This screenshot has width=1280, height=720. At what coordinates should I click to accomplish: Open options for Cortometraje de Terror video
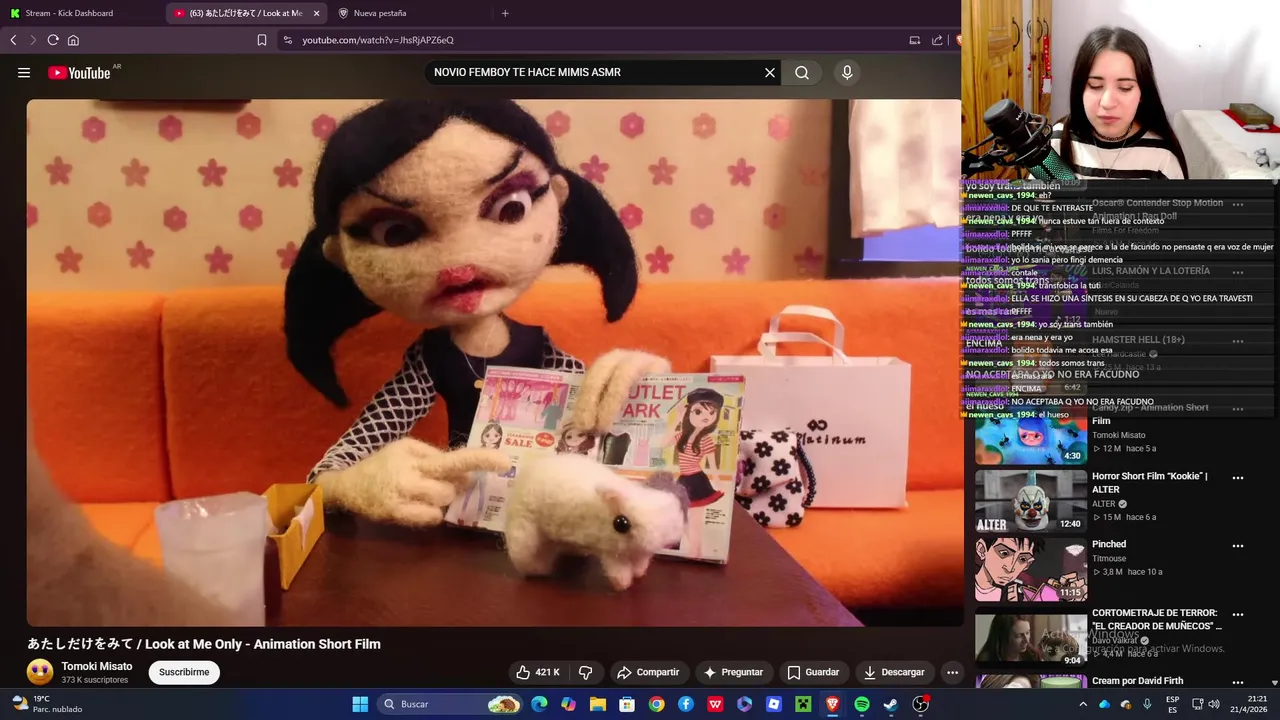click(x=1238, y=614)
